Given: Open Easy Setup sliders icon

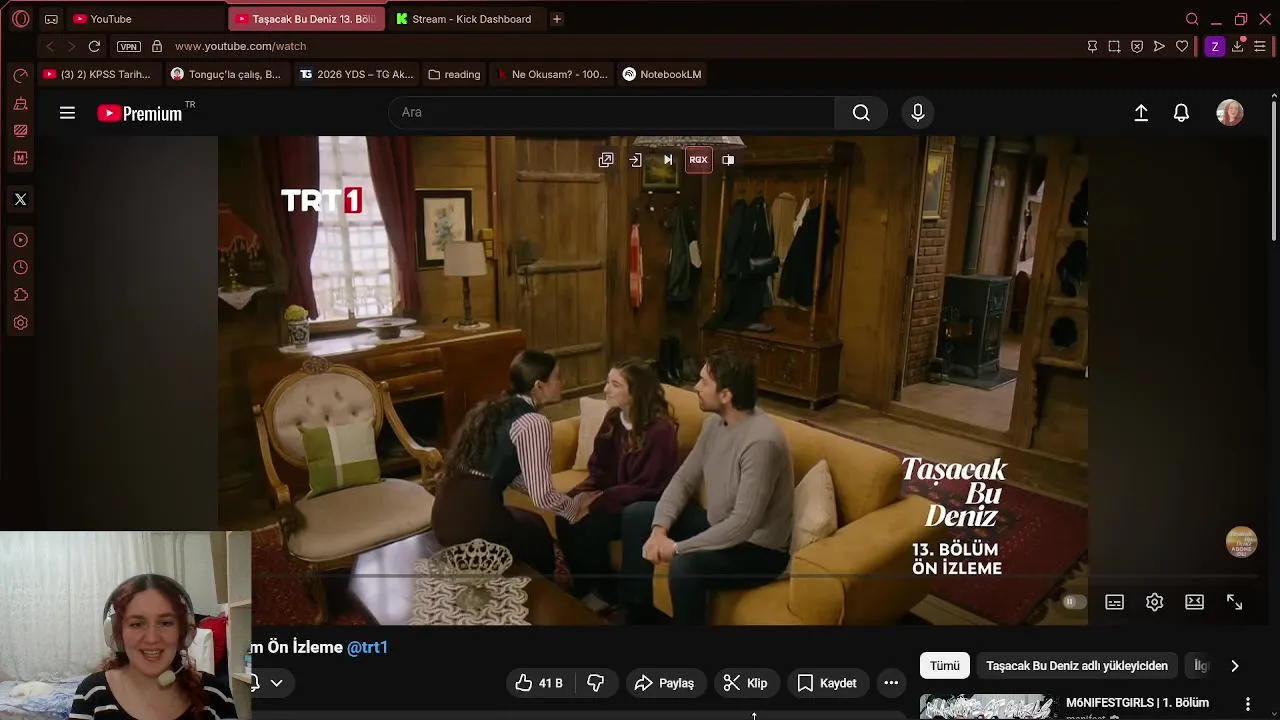Looking at the screenshot, I should tap(1260, 46).
